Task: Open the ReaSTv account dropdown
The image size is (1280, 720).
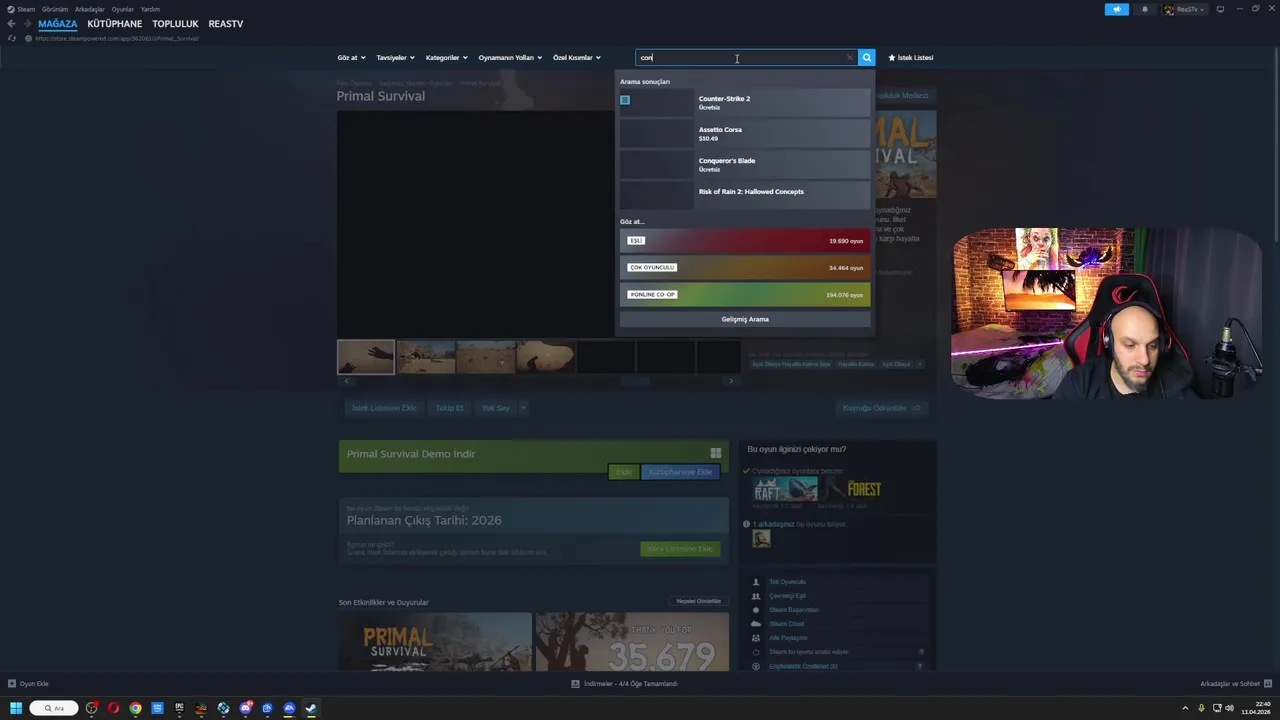Action: click(1184, 9)
